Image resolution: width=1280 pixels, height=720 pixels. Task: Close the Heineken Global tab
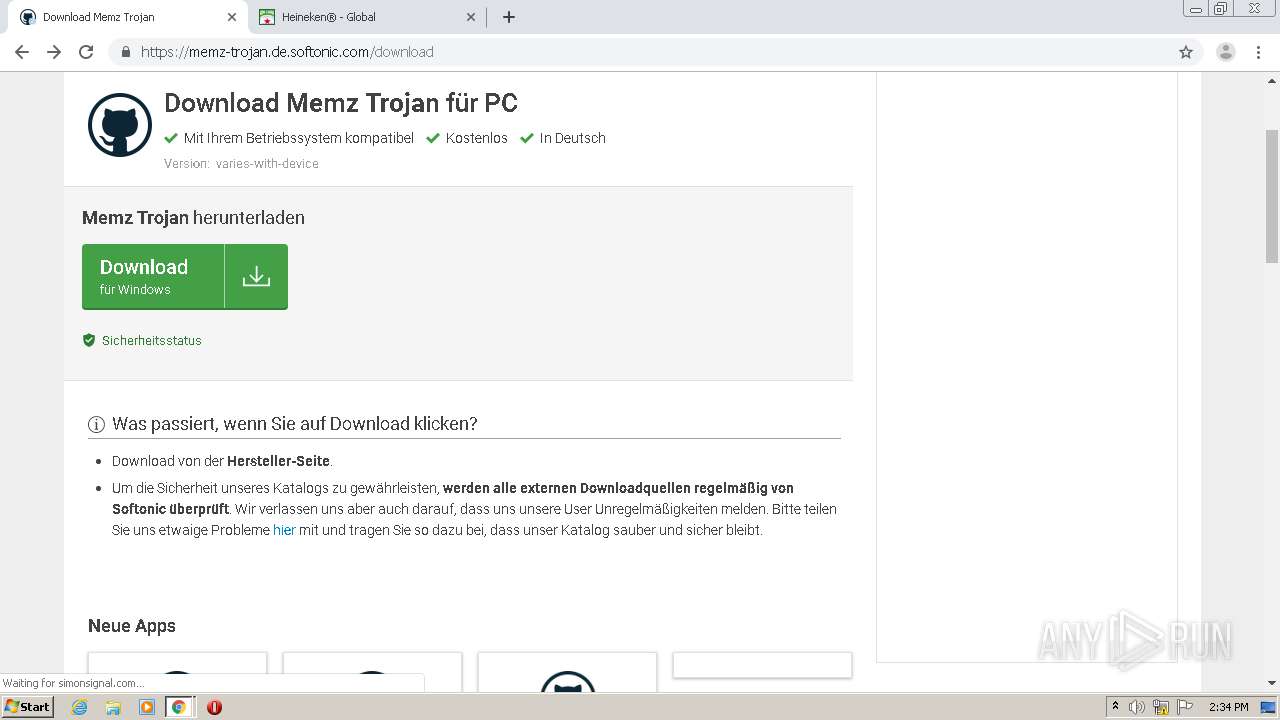(471, 17)
